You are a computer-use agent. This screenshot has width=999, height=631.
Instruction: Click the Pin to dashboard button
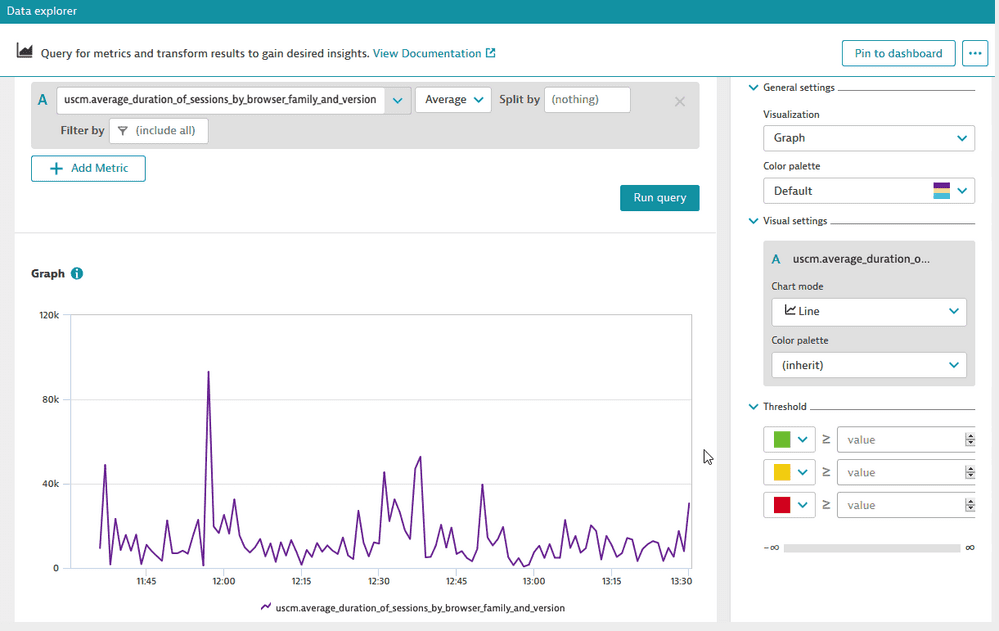click(898, 53)
